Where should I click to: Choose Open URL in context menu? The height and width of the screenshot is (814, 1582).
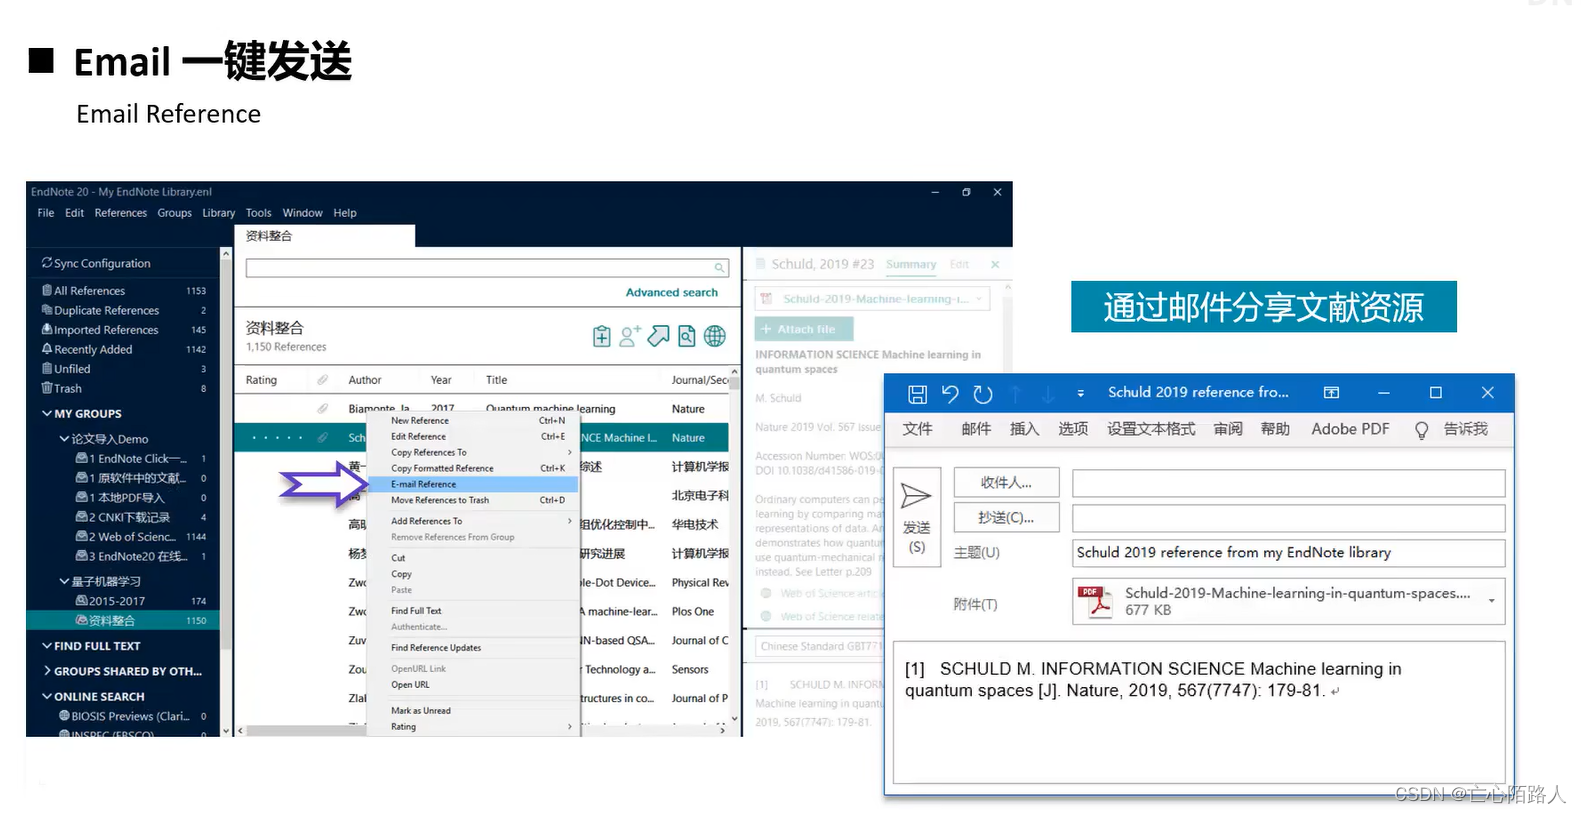(472, 685)
